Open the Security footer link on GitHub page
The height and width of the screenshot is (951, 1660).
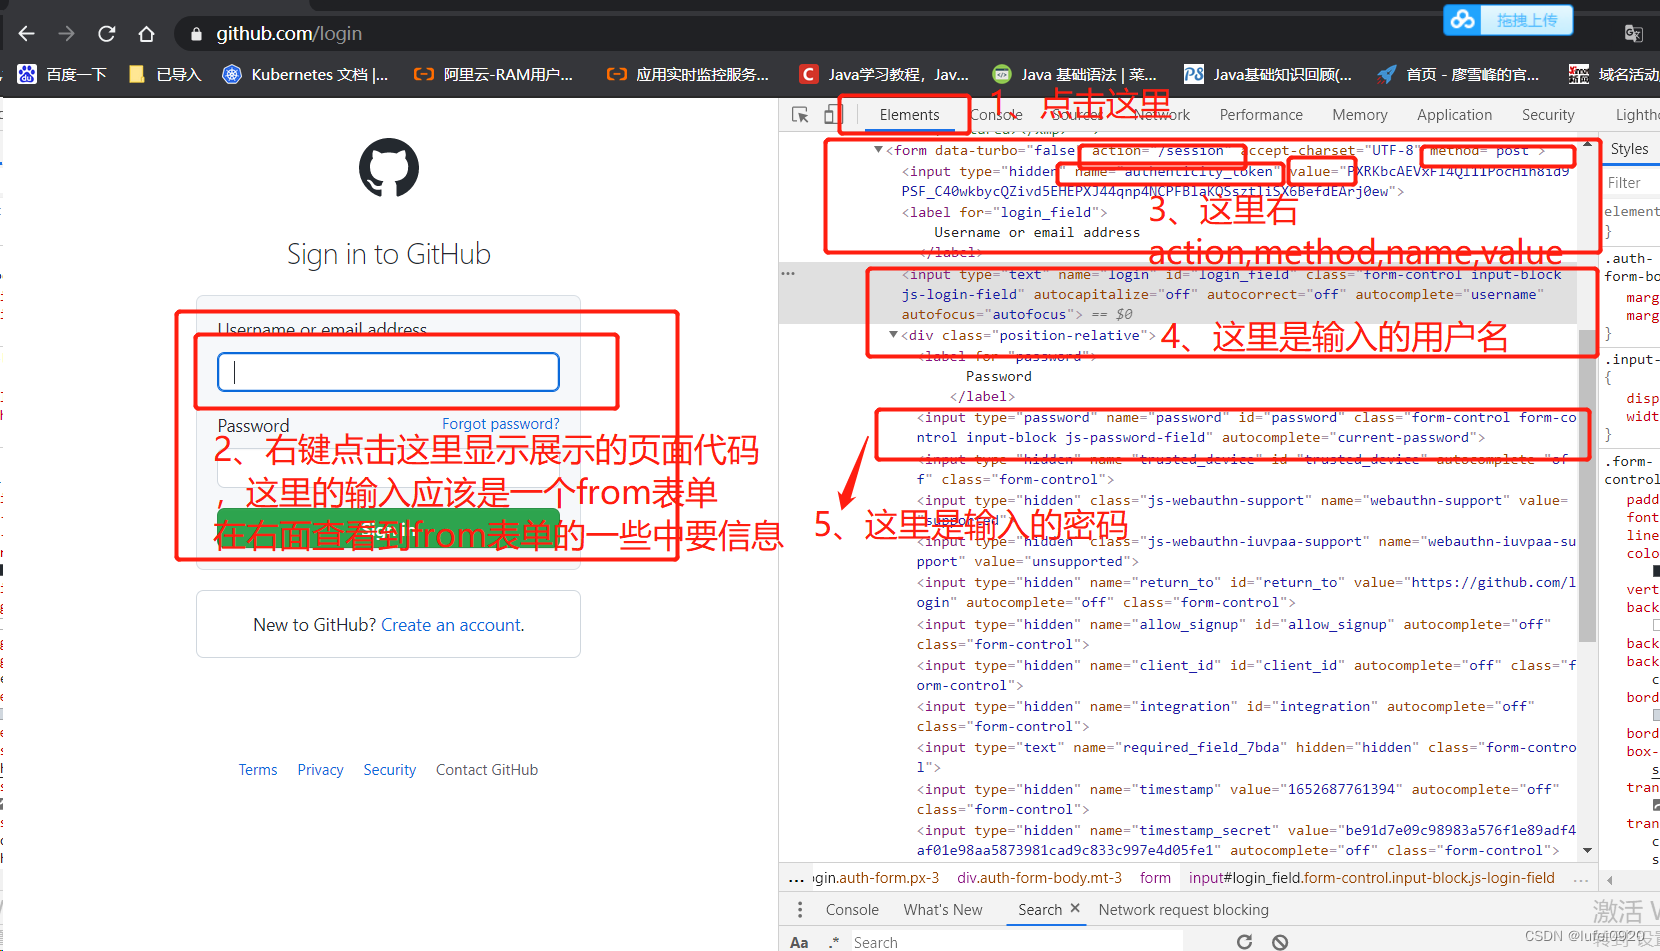click(x=389, y=770)
